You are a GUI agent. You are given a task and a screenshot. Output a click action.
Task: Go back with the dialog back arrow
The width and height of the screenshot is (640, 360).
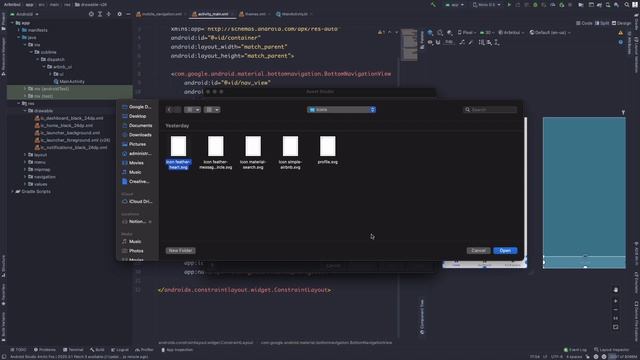170,110
